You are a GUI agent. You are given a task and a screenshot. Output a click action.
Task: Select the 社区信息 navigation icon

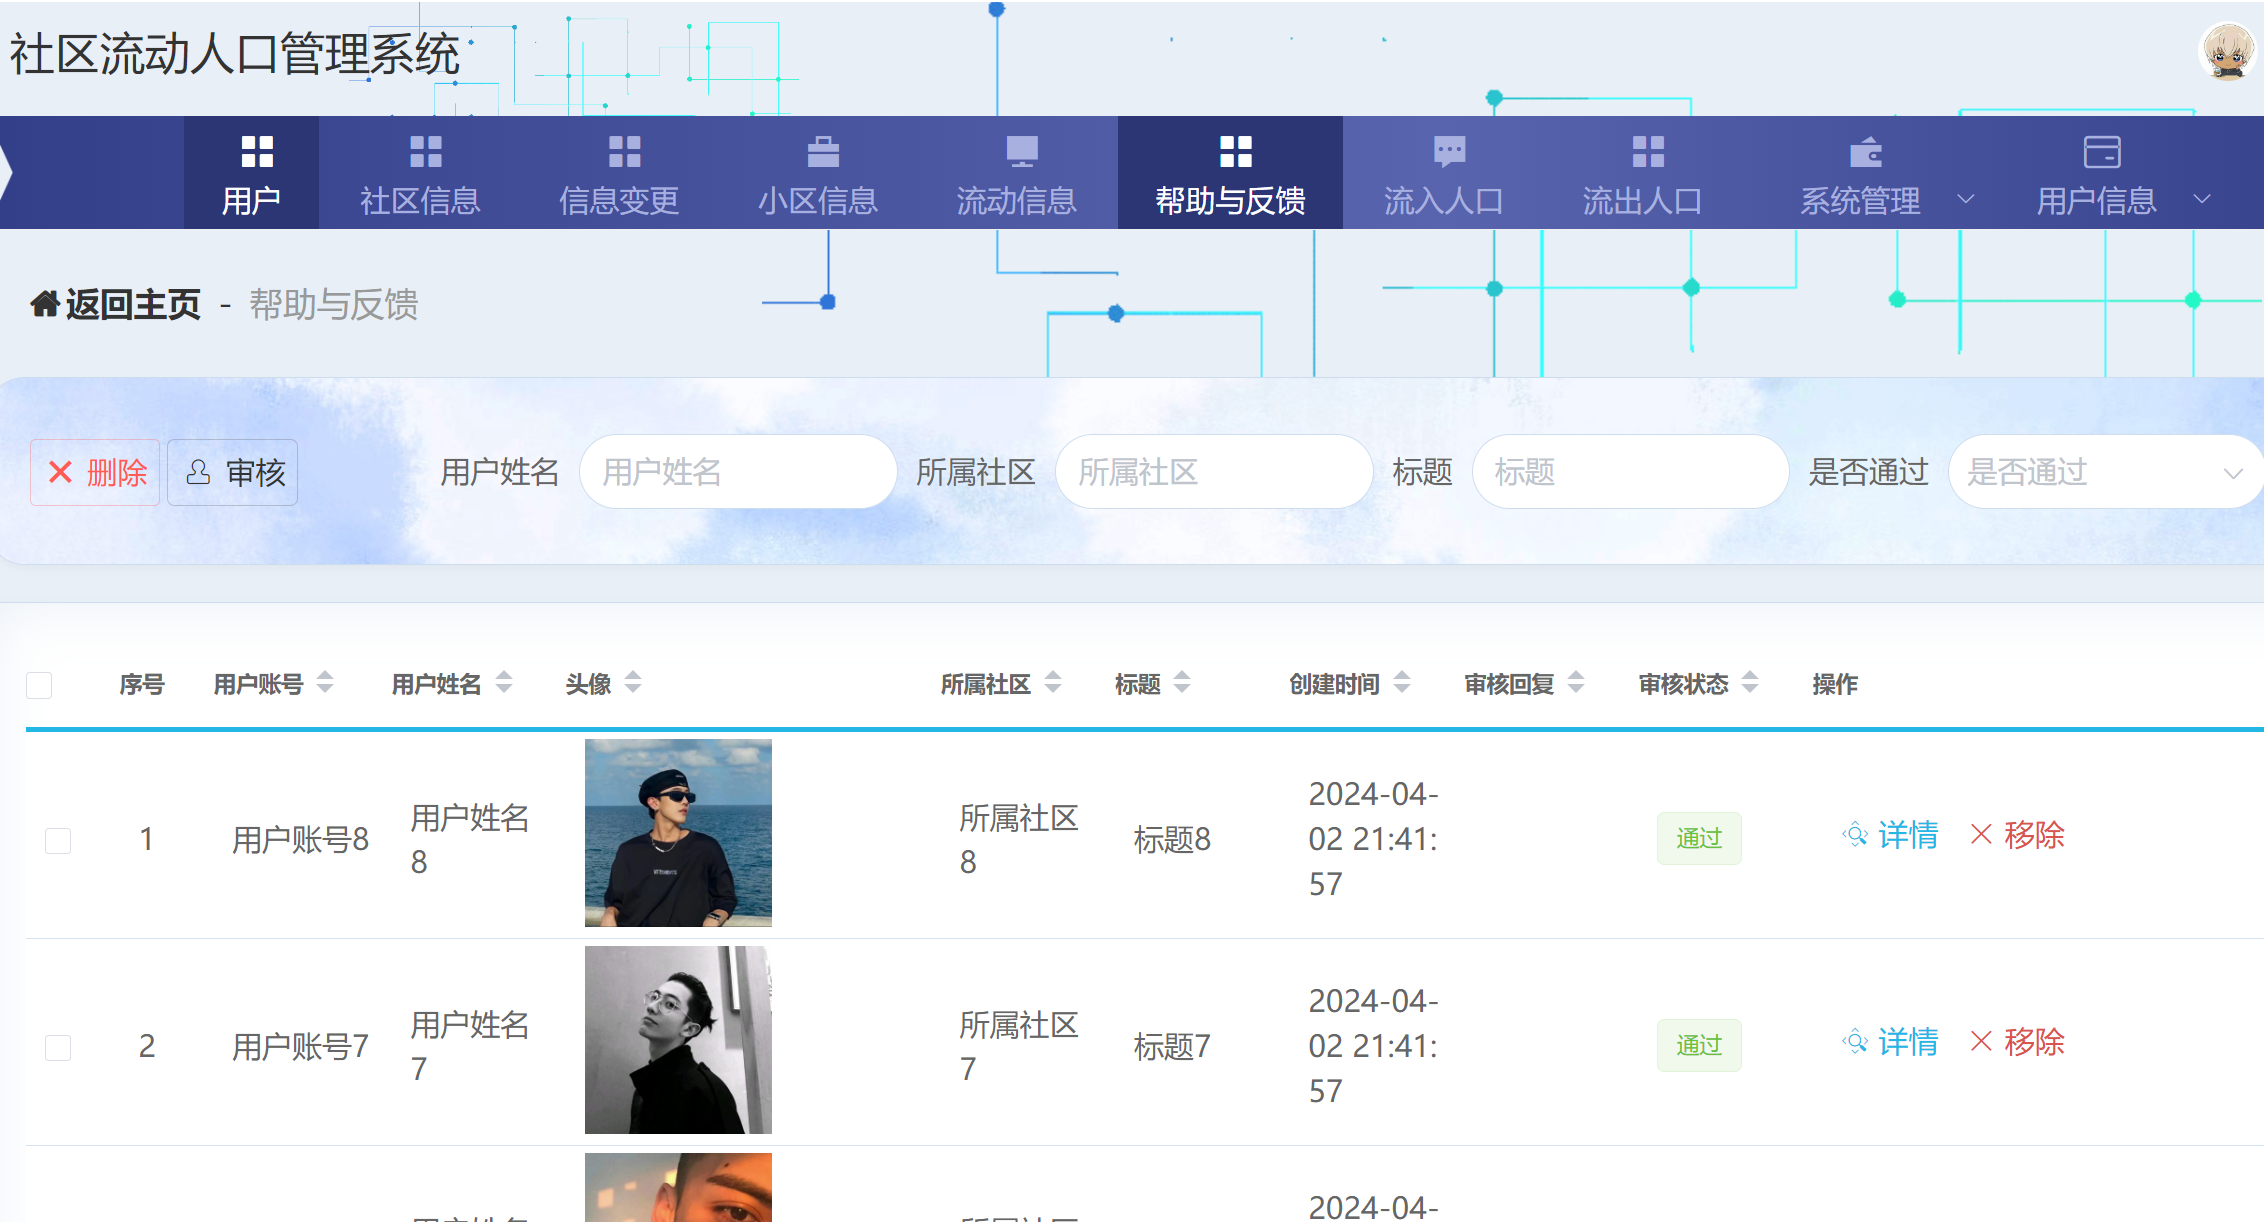pyautogui.click(x=425, y=151)
